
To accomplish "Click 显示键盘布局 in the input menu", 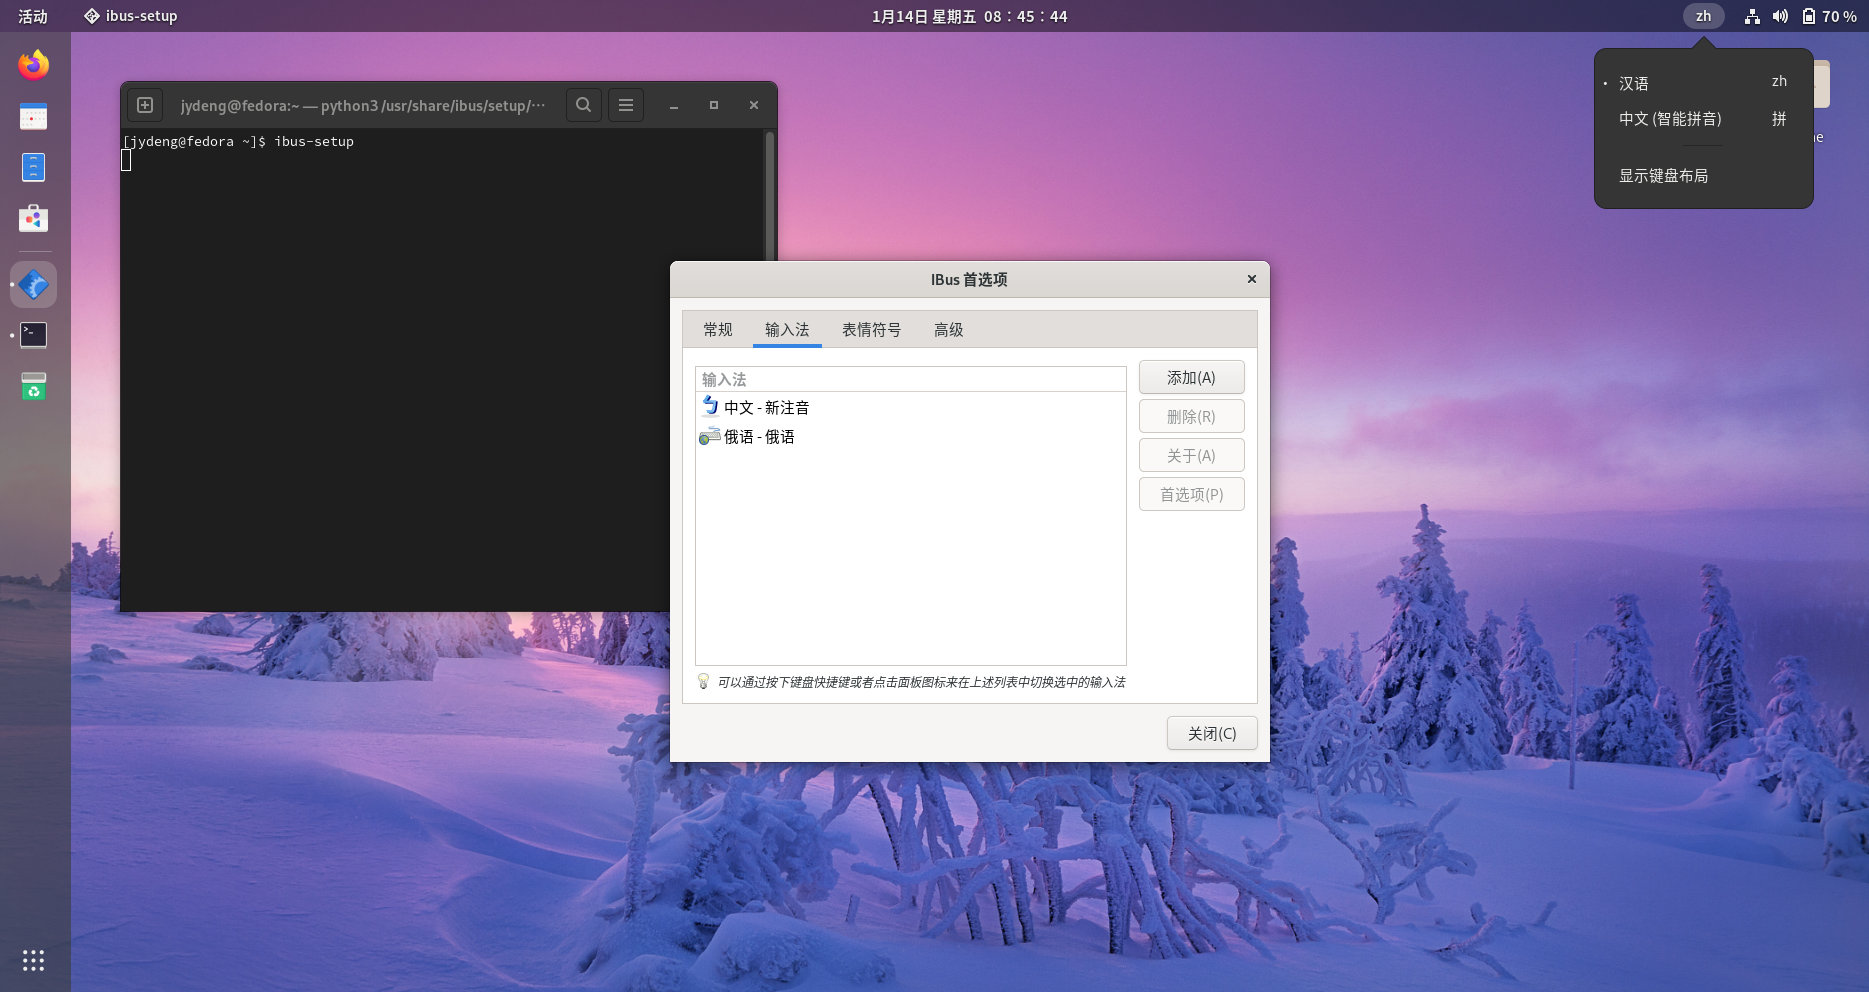I will click(1663, 176).
